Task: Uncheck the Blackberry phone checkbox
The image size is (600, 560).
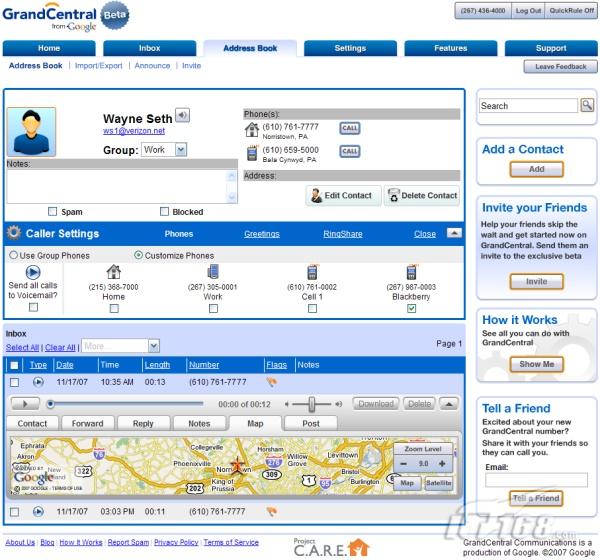Action: tap(411, 308)
